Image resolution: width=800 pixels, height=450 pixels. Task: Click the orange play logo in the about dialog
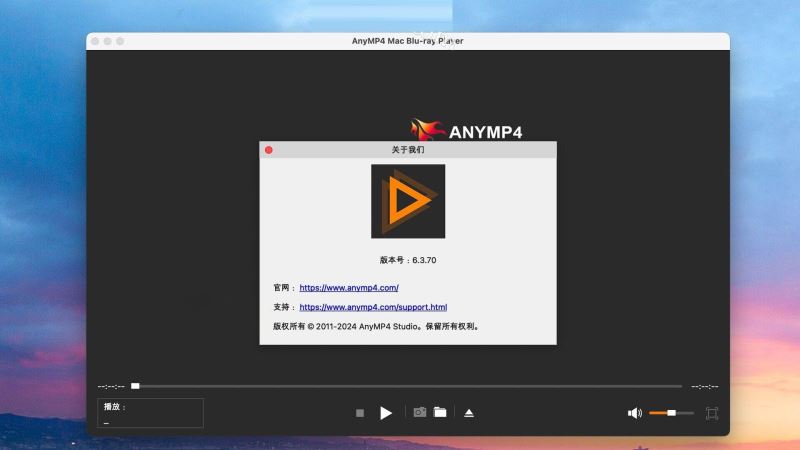[x=408, y=201]
